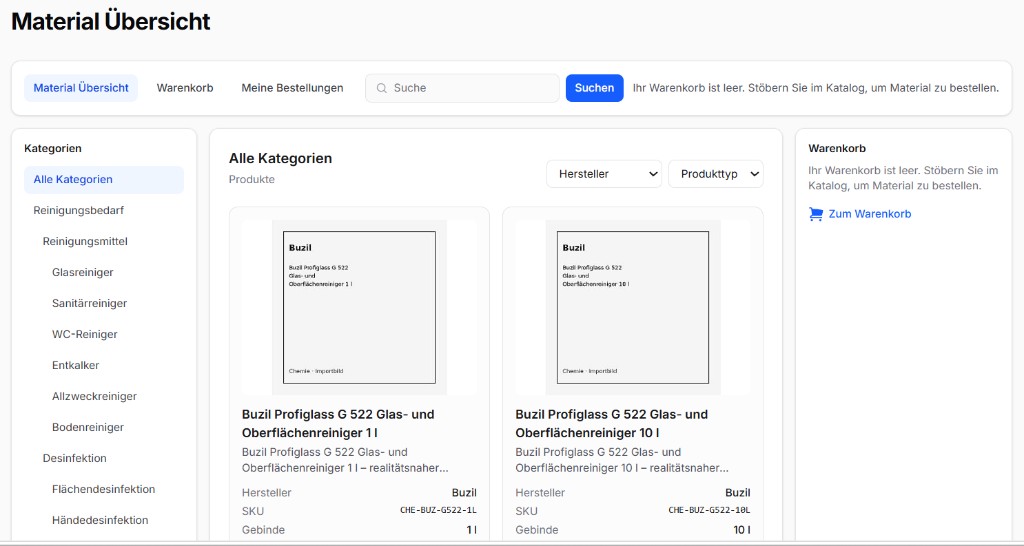Click the Alle Kategorien heading above the product list
The image size is (1024, 546).
coord(280,158)
